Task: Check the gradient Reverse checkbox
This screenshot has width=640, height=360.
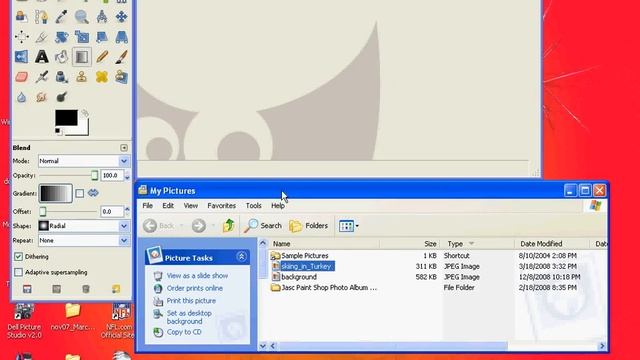Action: click(80, 193)
